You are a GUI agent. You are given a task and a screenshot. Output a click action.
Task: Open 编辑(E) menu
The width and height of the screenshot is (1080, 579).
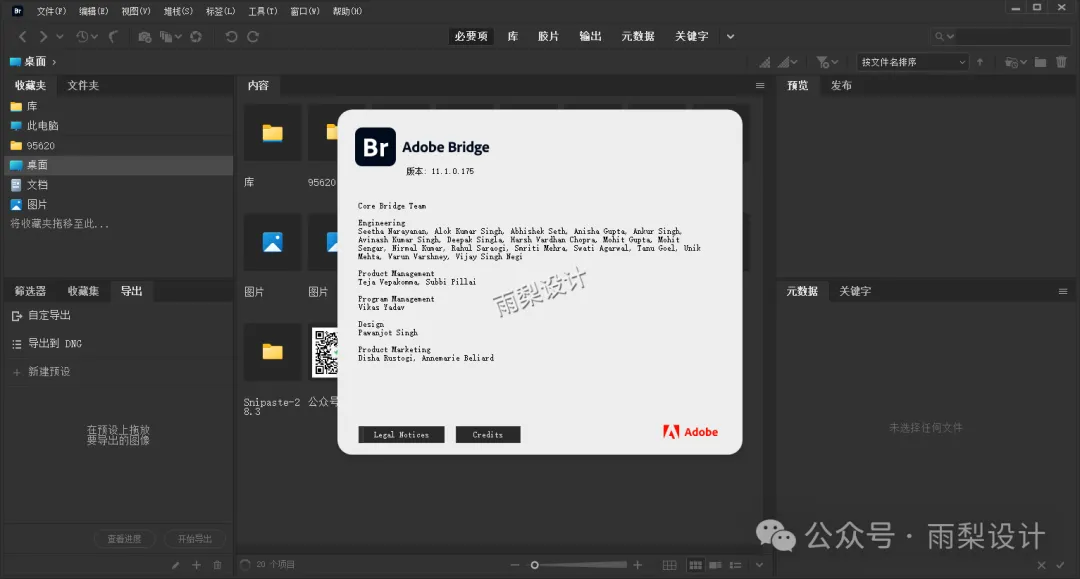pos(94,11)
